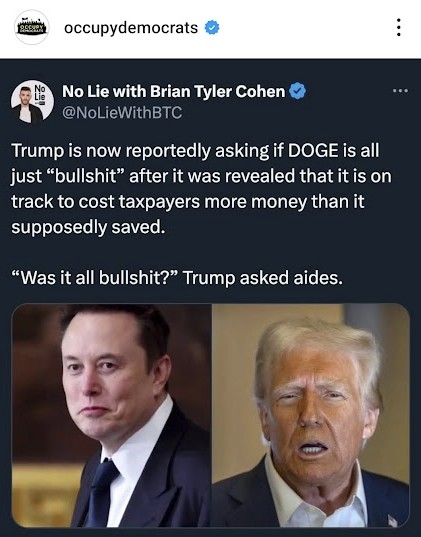The height and width of the screenshot is (537, 421).
Task: Click the word "taxpayers" in the tweet
Action: tap(159, 202)
